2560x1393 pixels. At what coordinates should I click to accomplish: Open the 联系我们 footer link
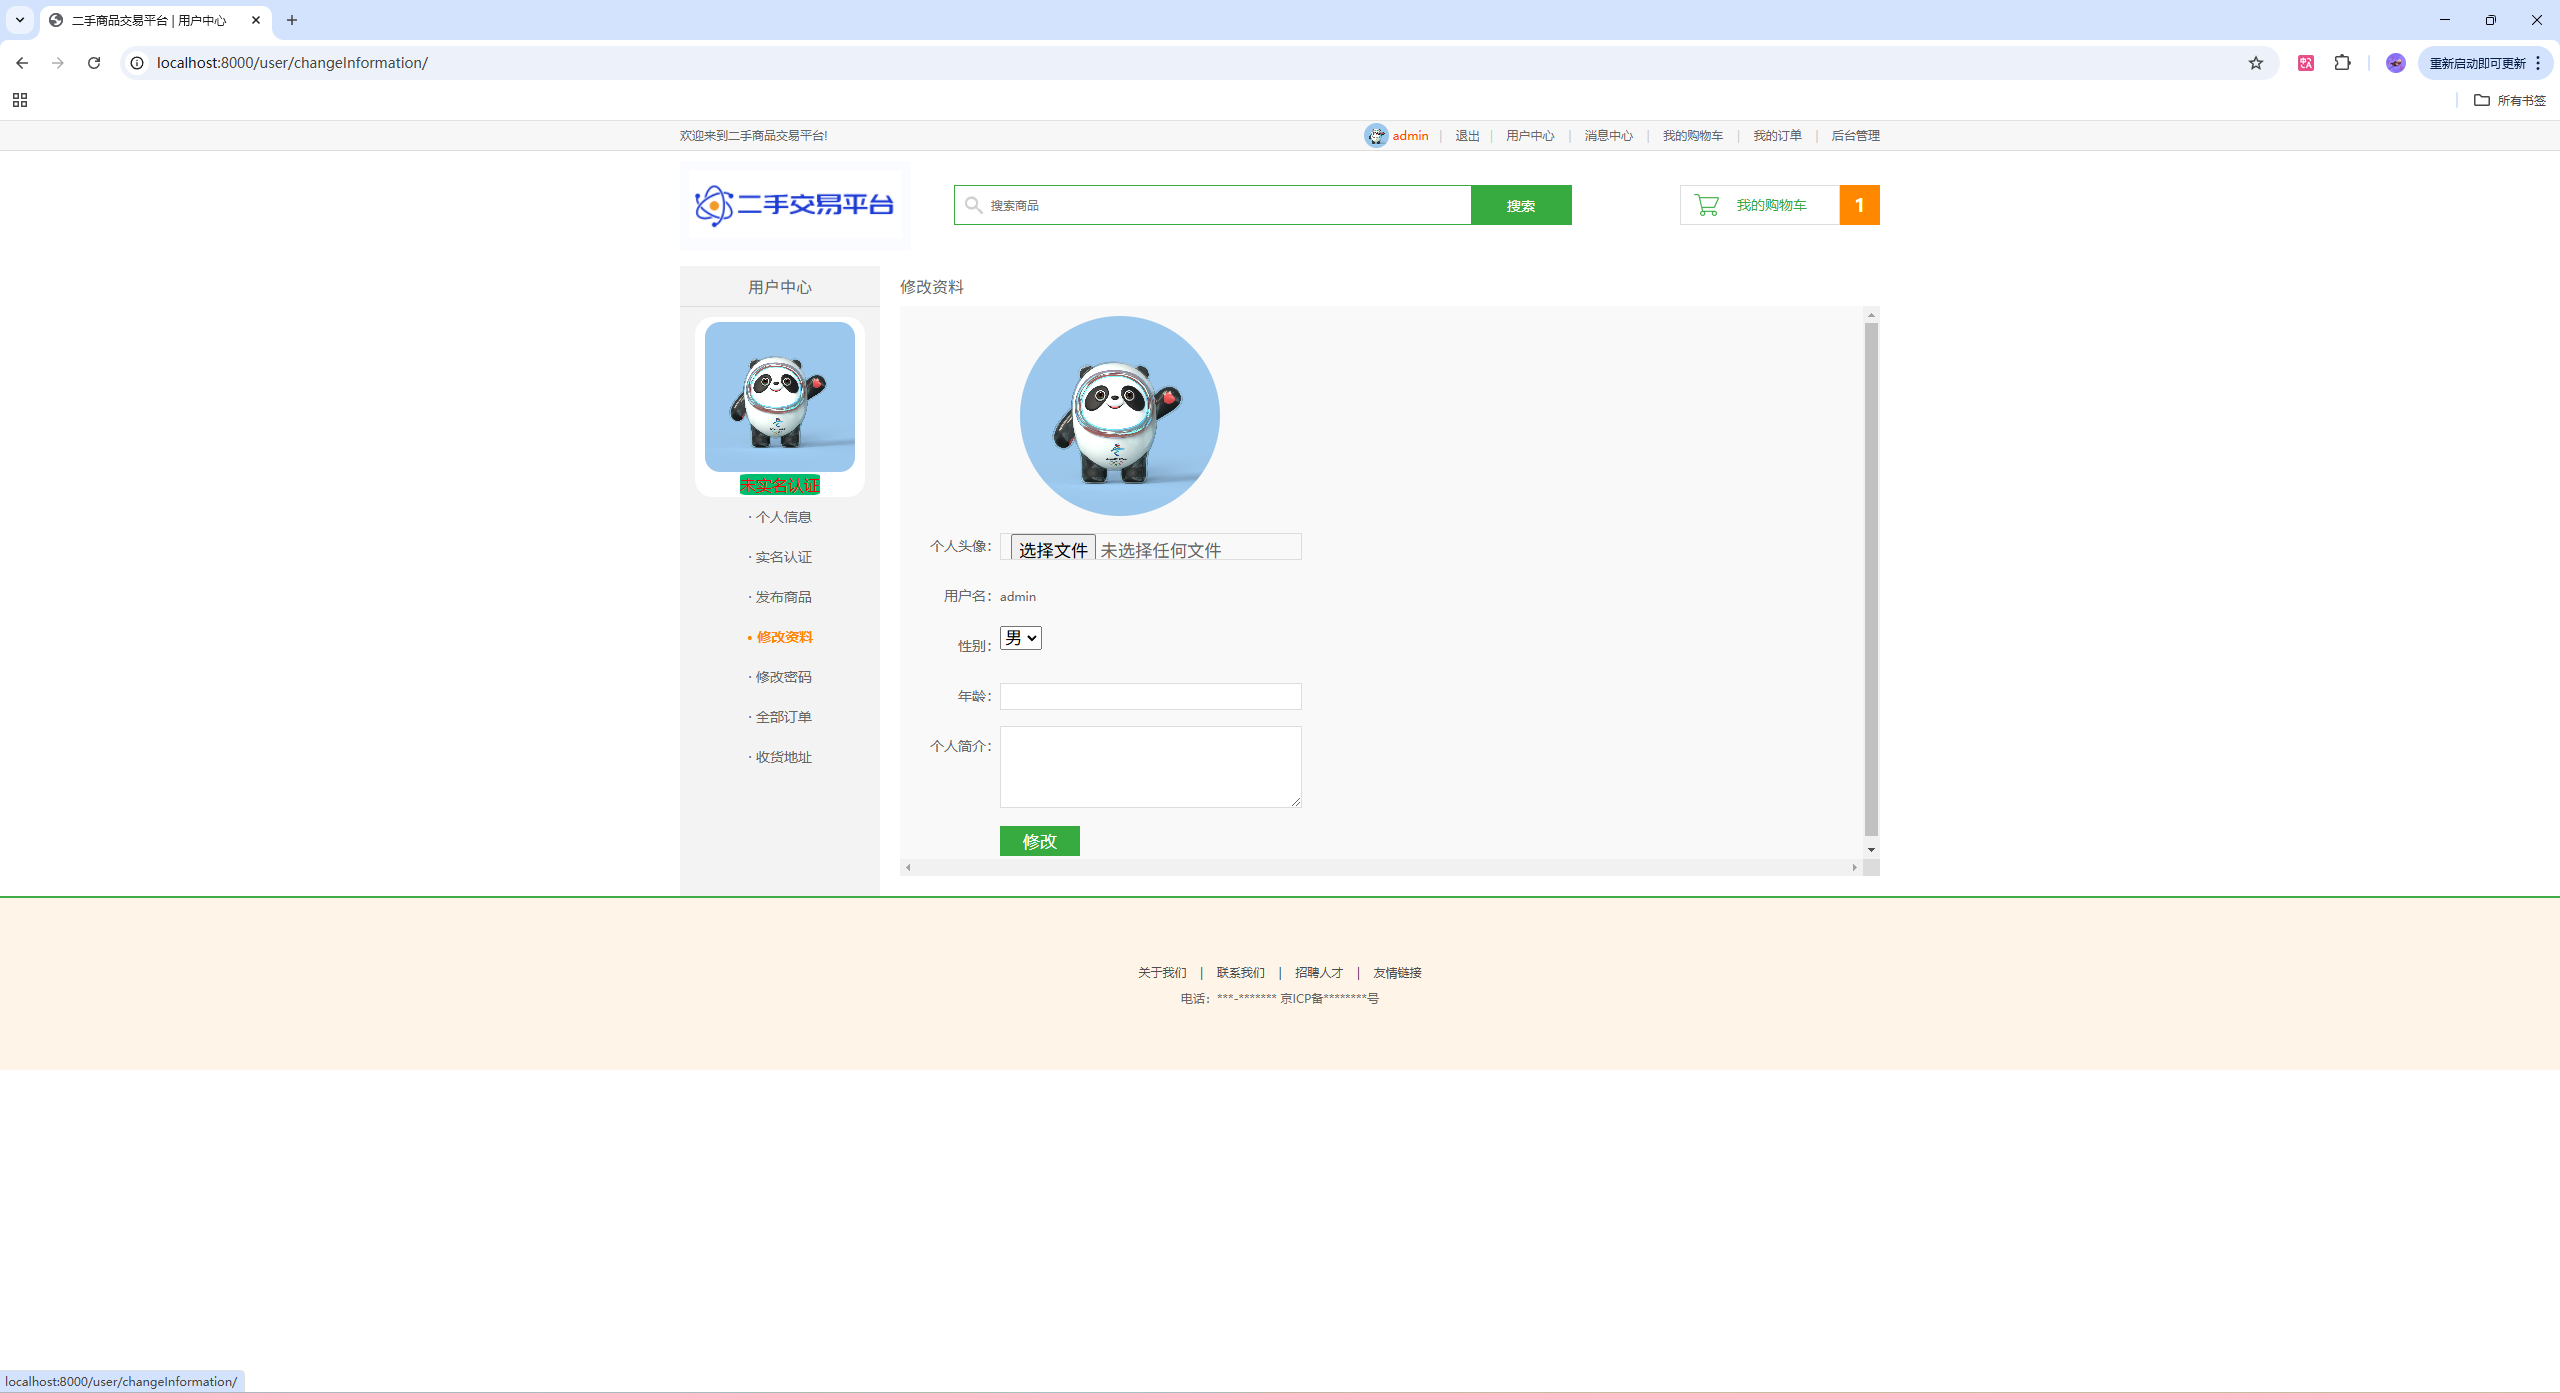pos(1241,973)
